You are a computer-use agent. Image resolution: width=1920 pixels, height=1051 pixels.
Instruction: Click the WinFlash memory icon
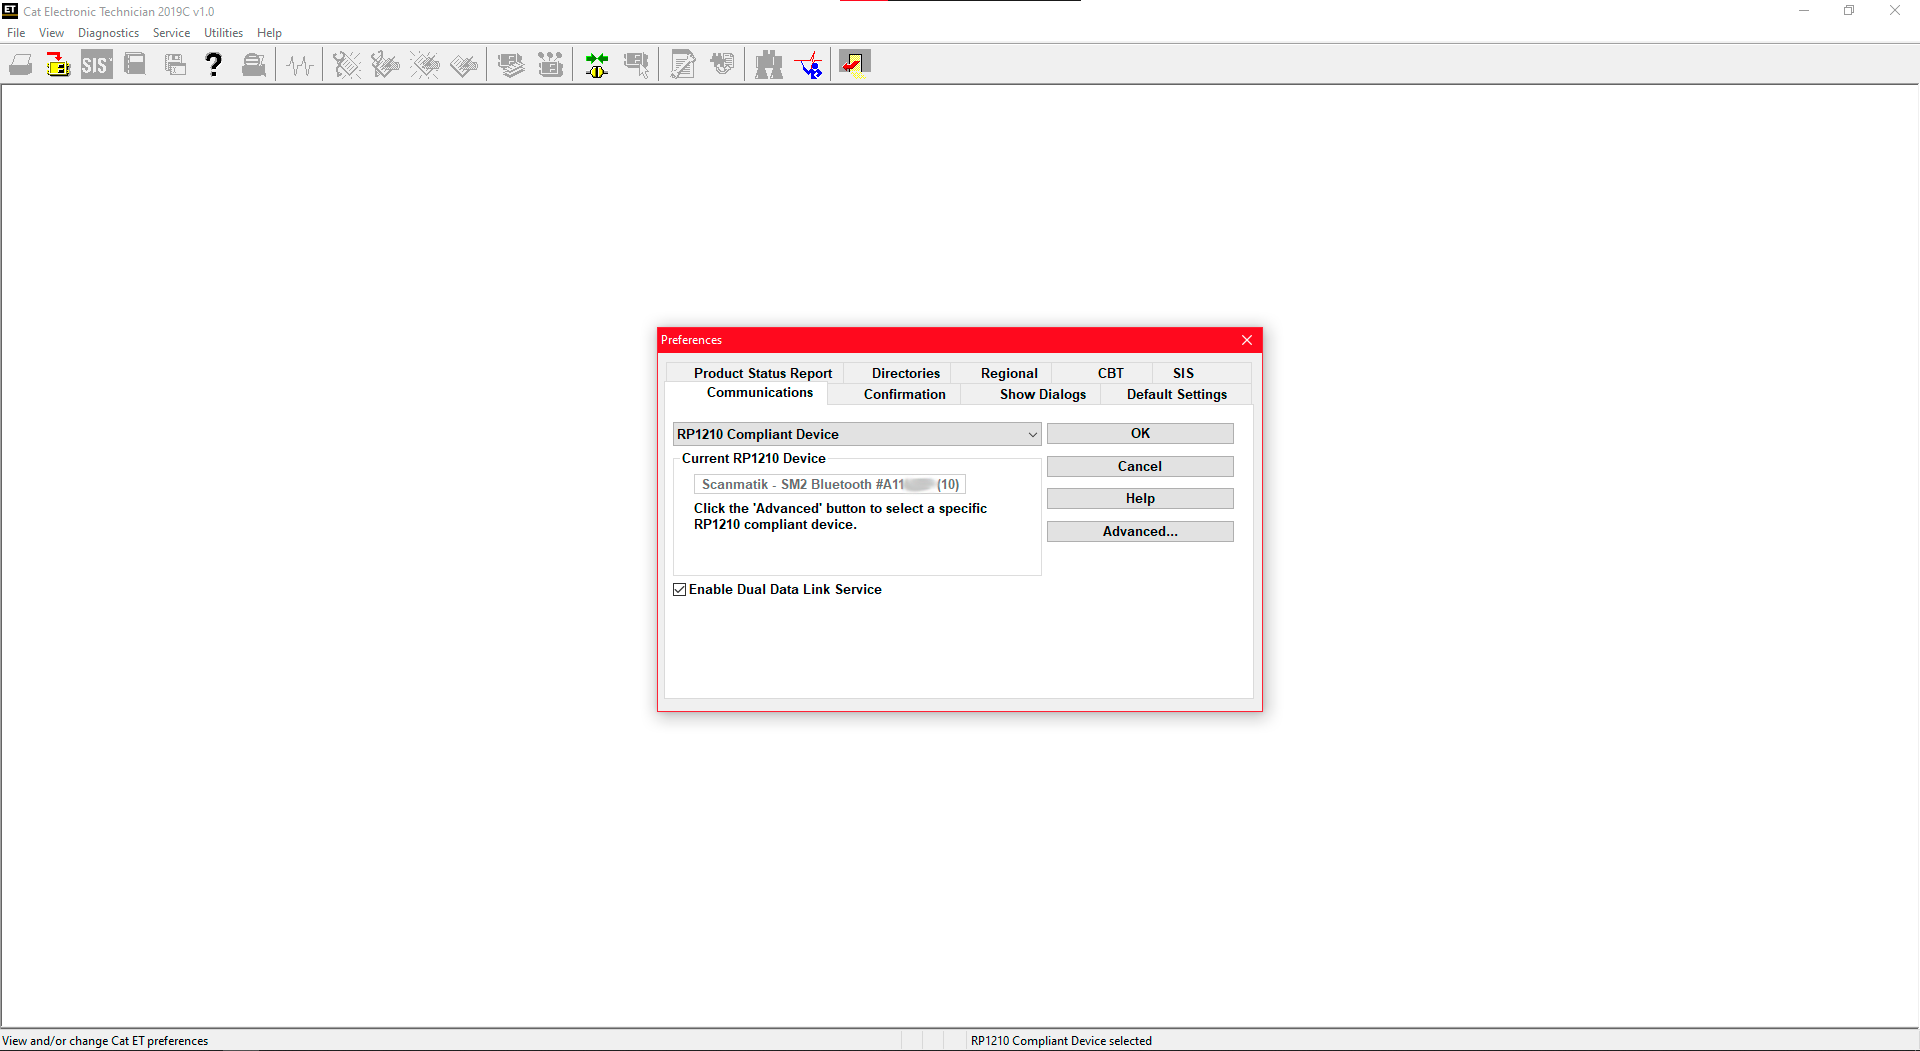point(722,65)
